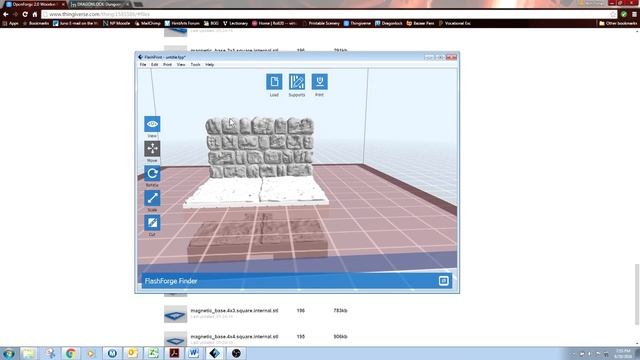
Task: Open the Dragonlock bookmark
Action: (389, 23)
